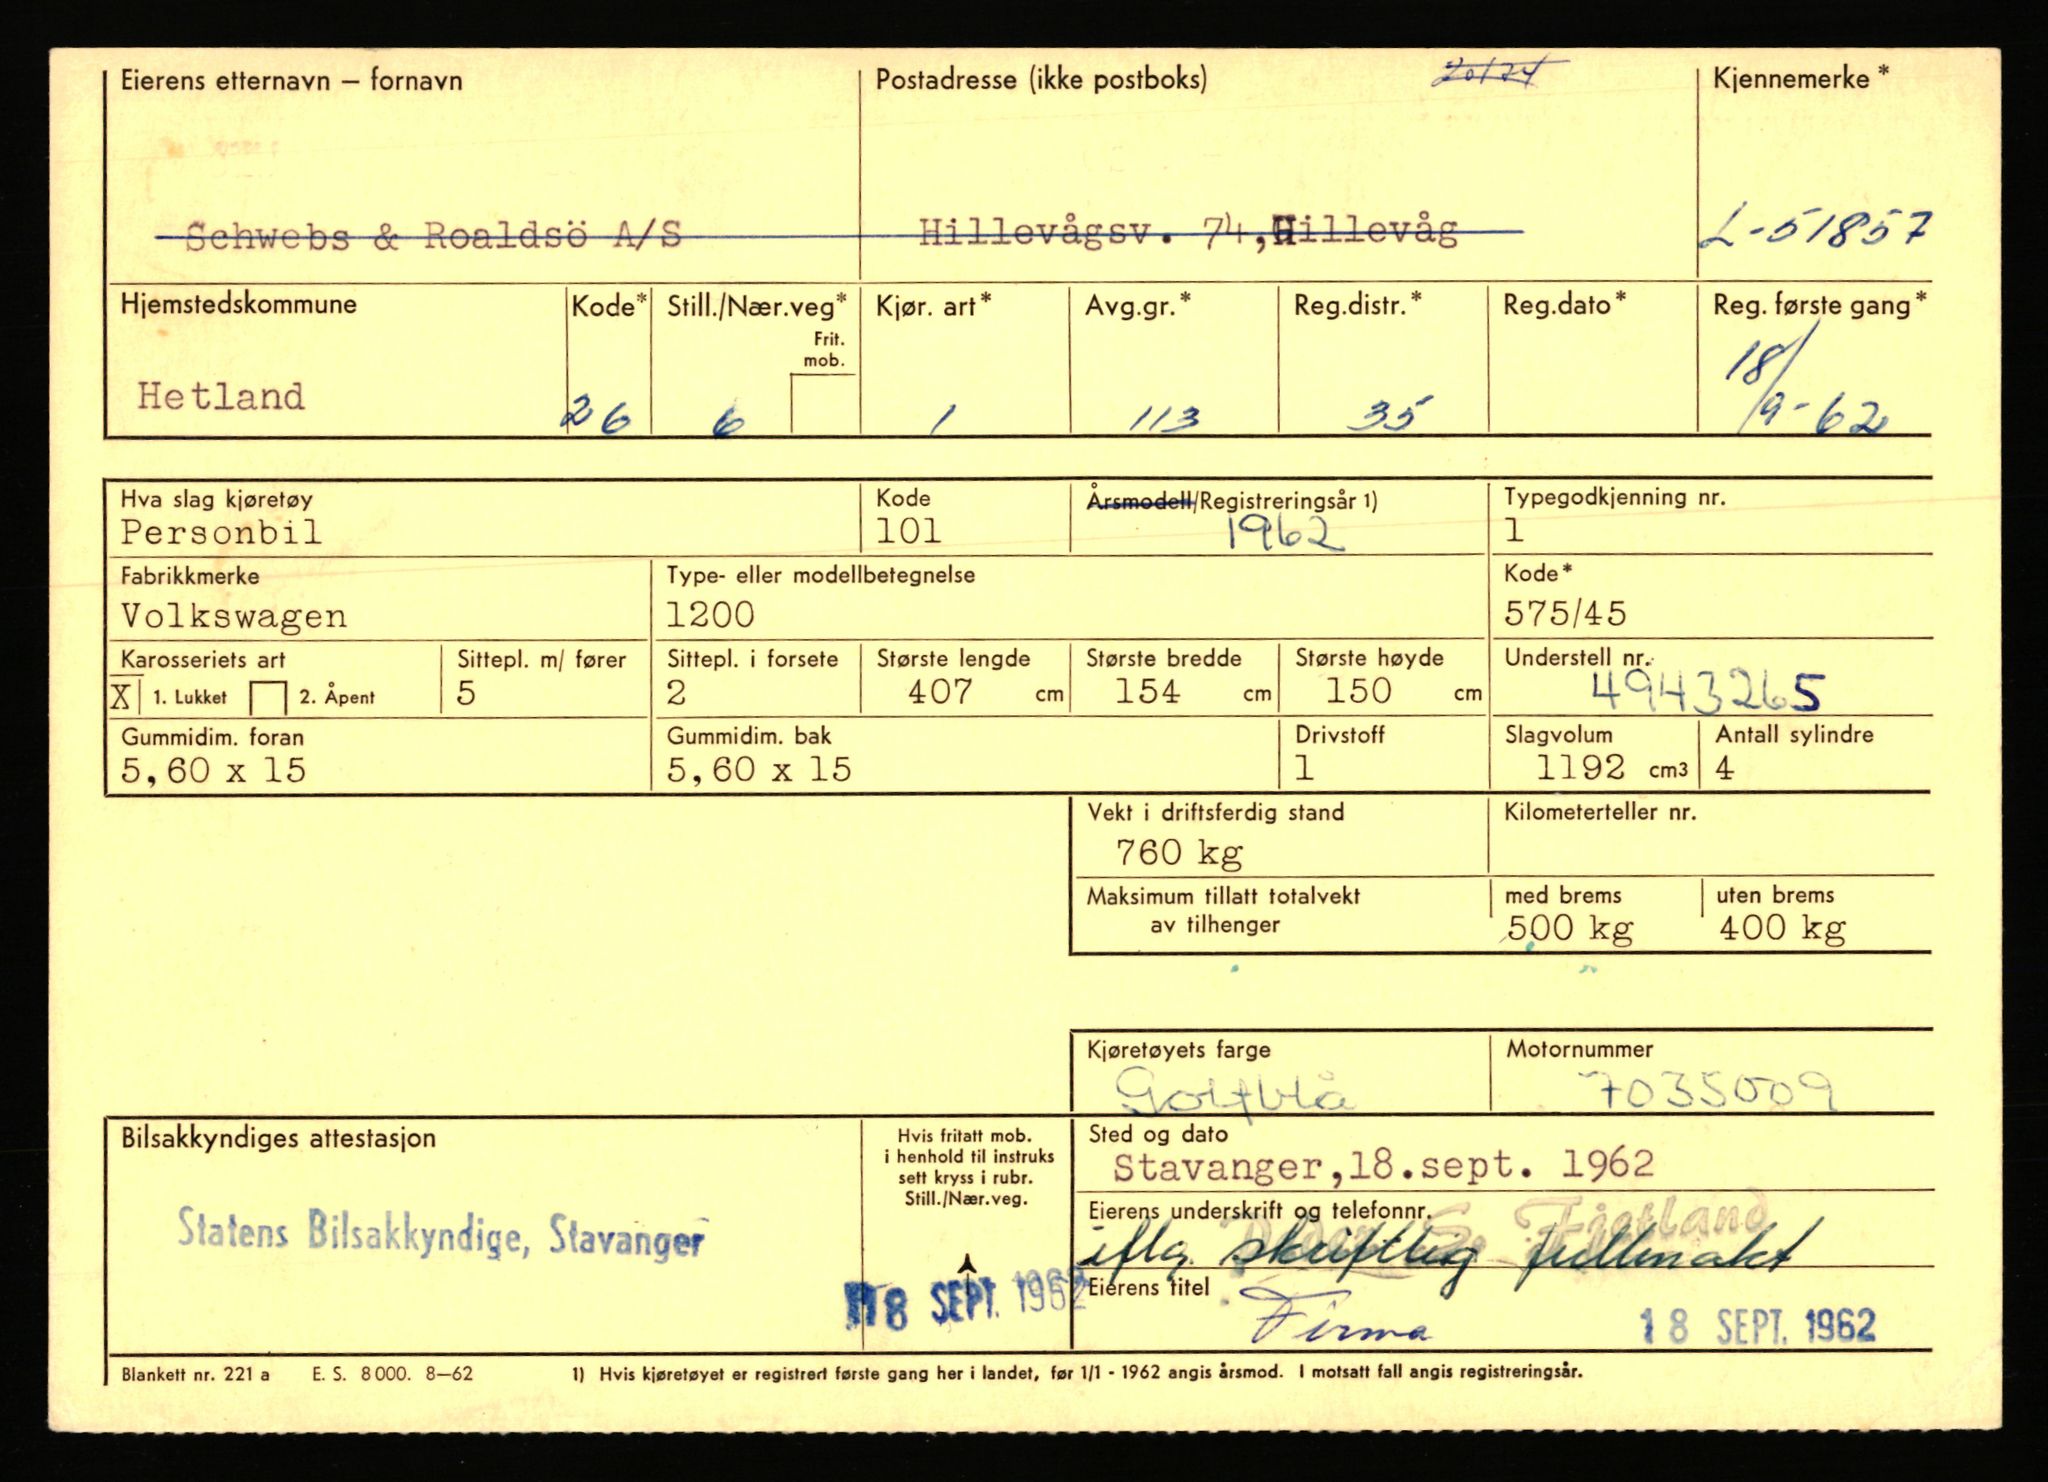Click the handwritten Kode value '26'

(x=597, y=413)
